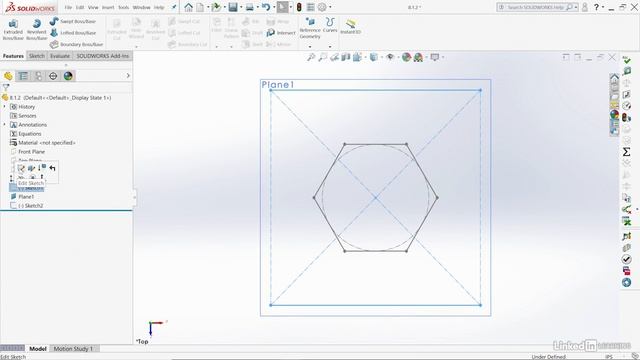Select the Model bottom tab
640x360 pixels.
38,349
